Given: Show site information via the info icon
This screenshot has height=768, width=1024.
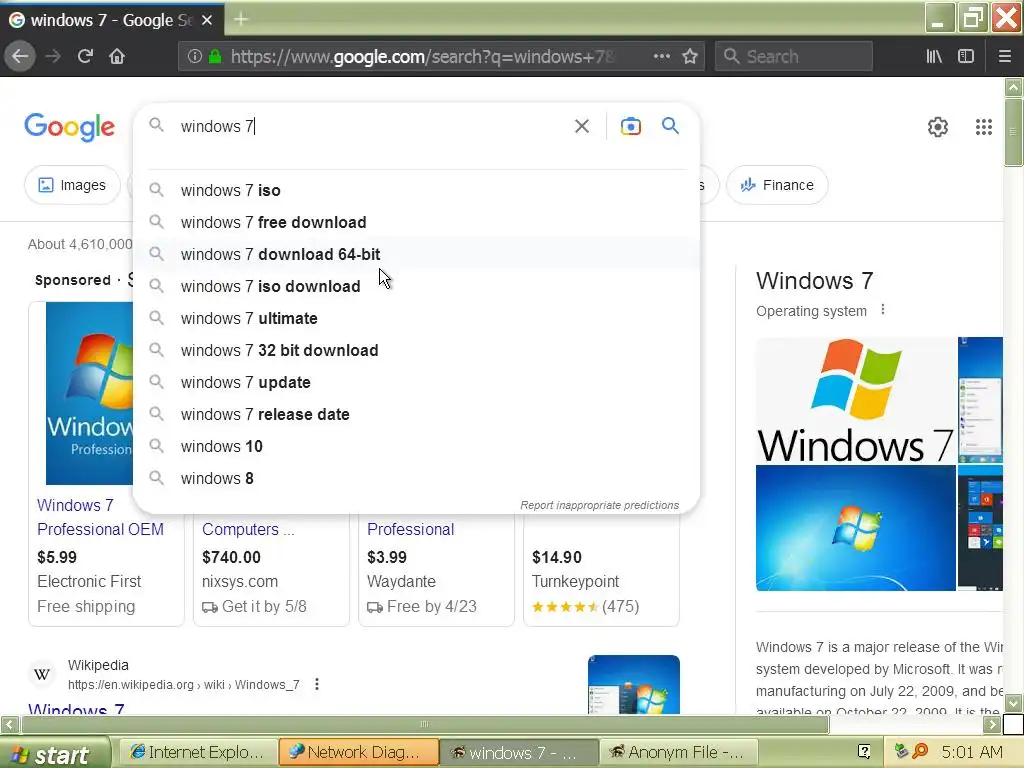Looking at the screenshot, I should [194, 57].
